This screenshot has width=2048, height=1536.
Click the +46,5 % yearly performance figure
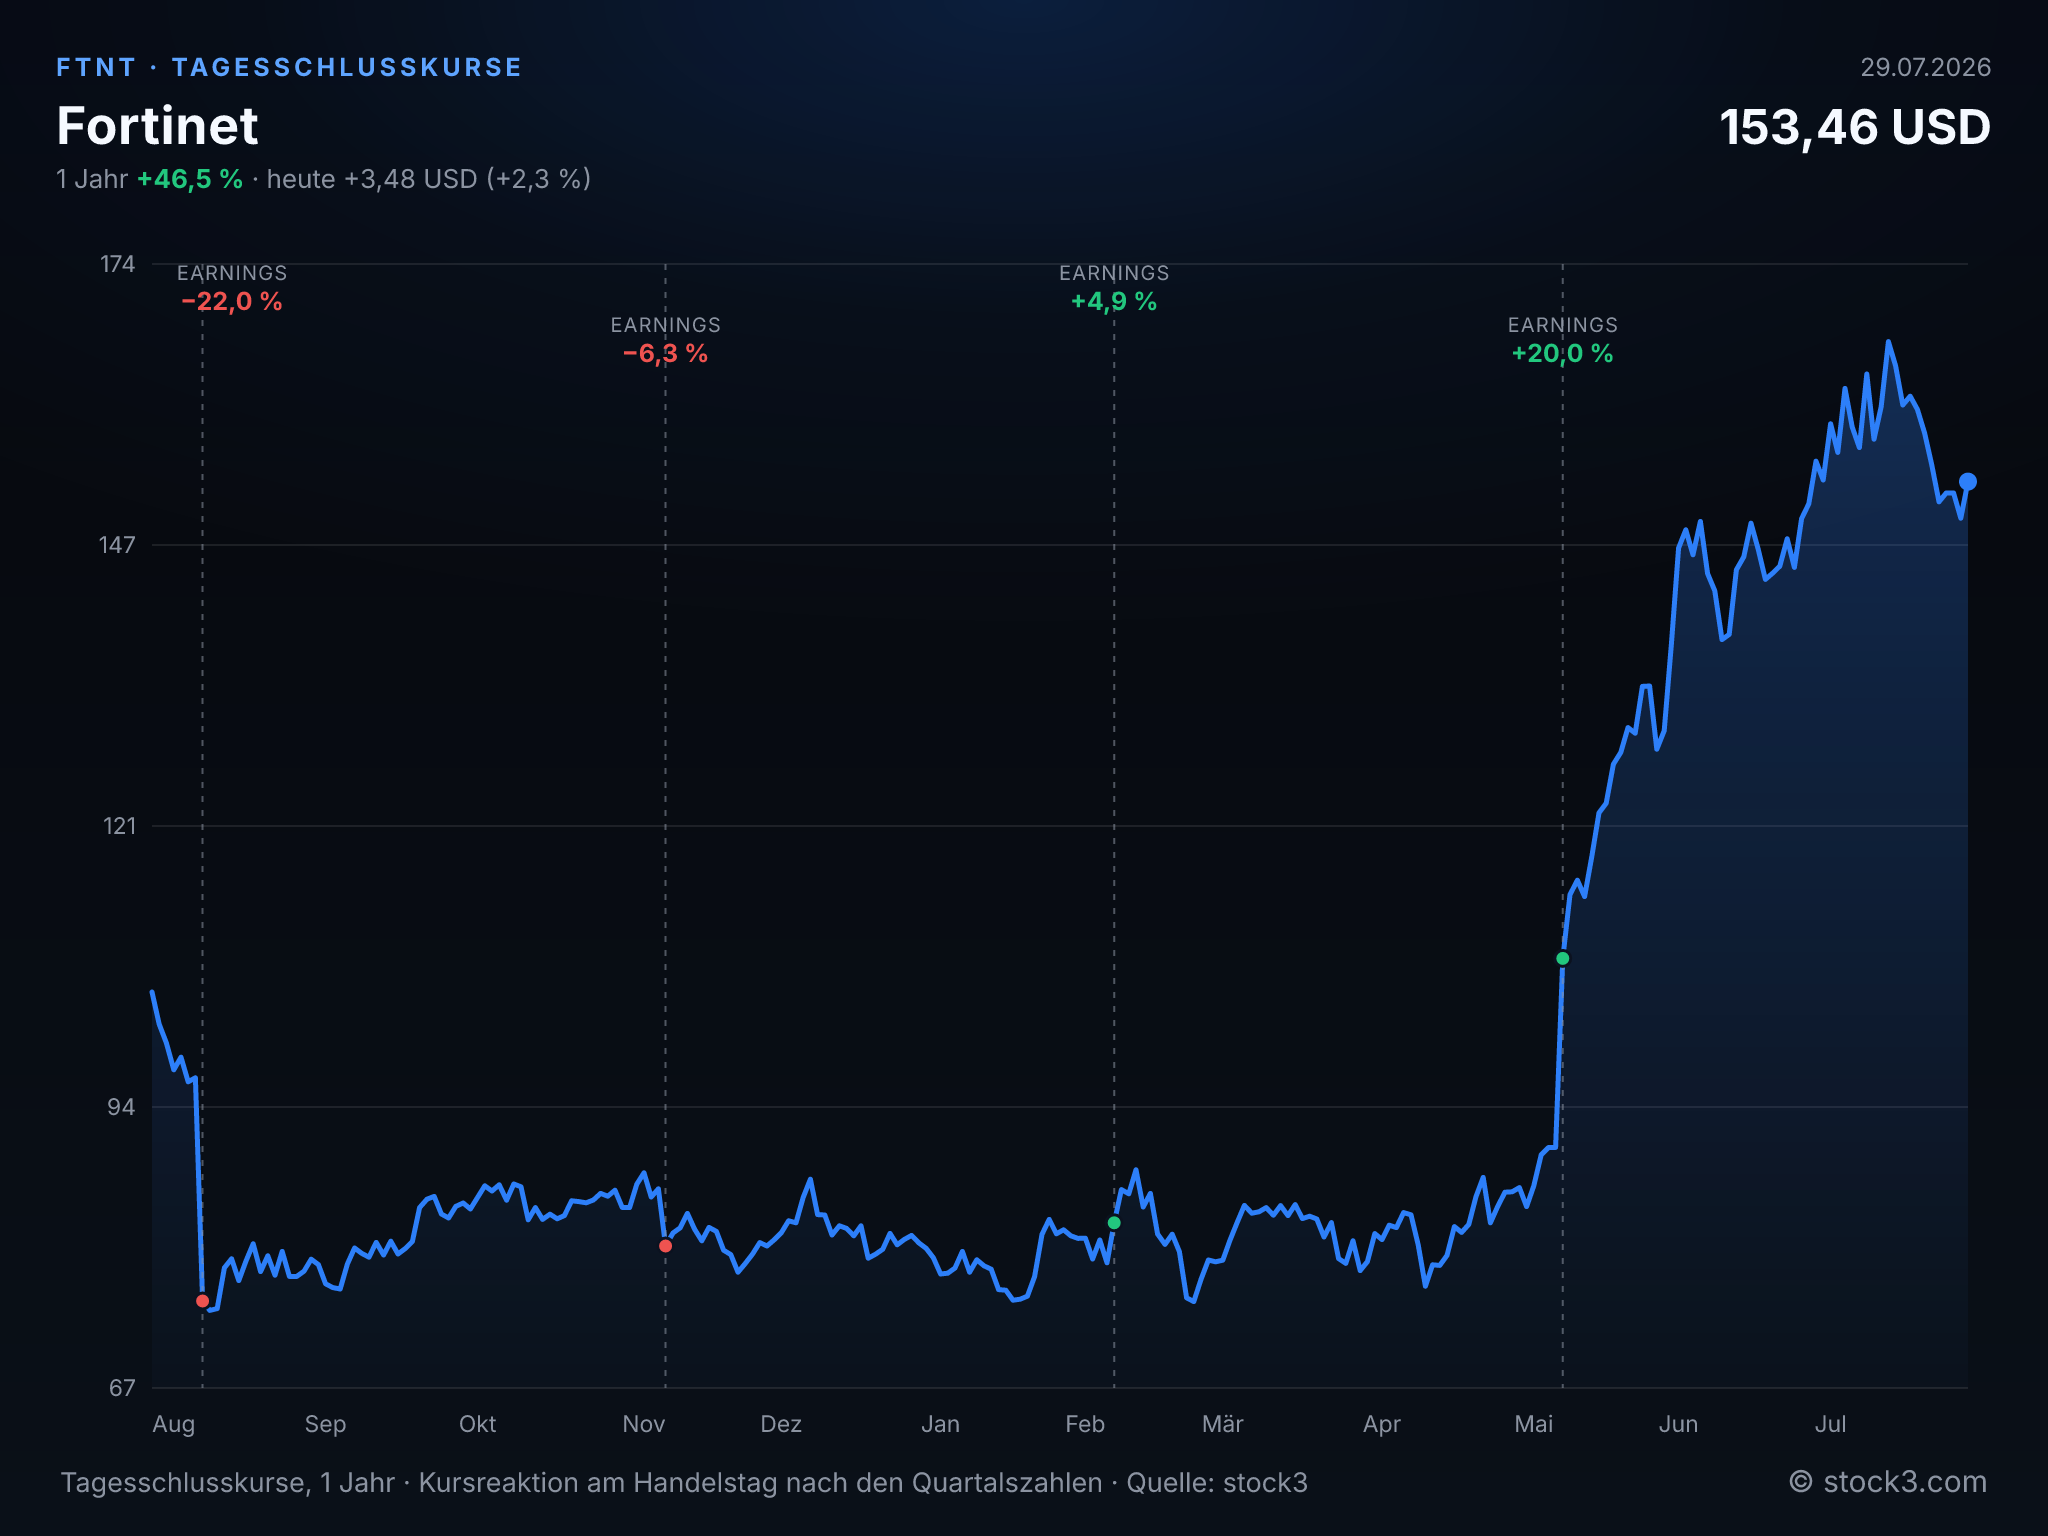click(x=190, y=179)
